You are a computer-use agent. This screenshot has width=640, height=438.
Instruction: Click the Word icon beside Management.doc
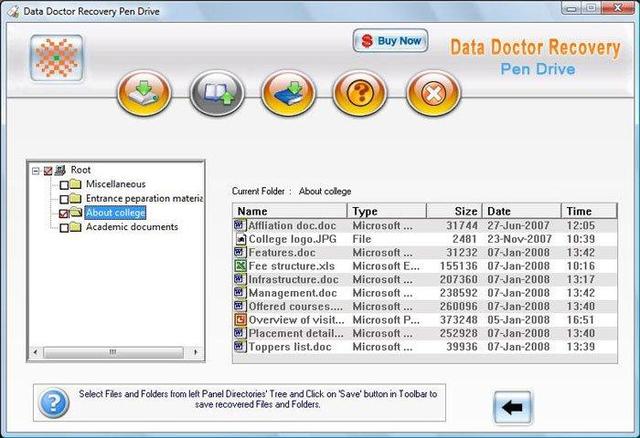point(240,292)
